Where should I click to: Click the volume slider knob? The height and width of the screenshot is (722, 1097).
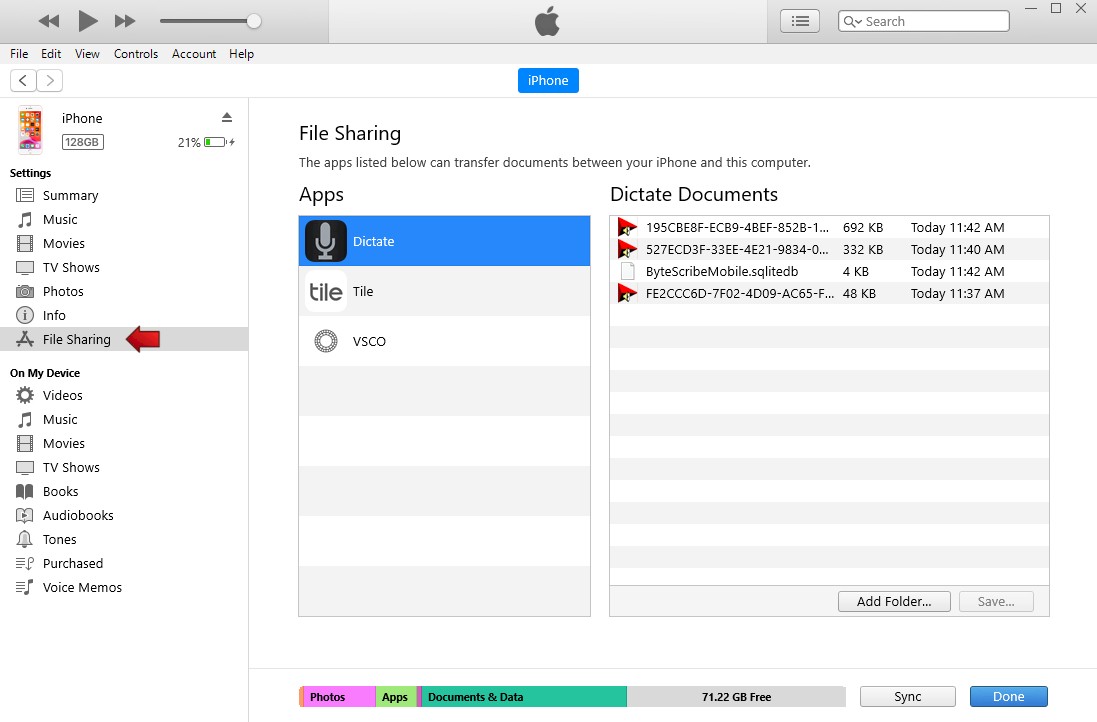pos(254,21)
